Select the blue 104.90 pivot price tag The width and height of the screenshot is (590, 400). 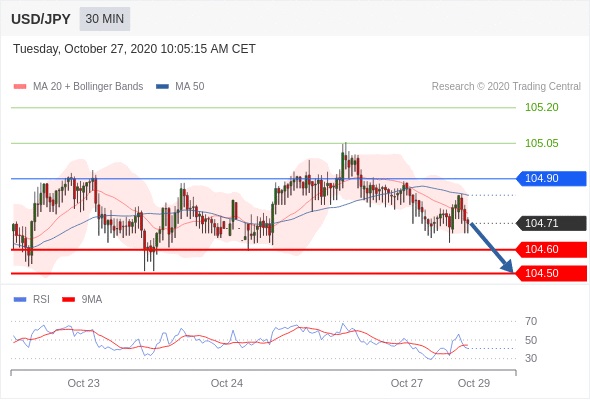coord(551,178)
